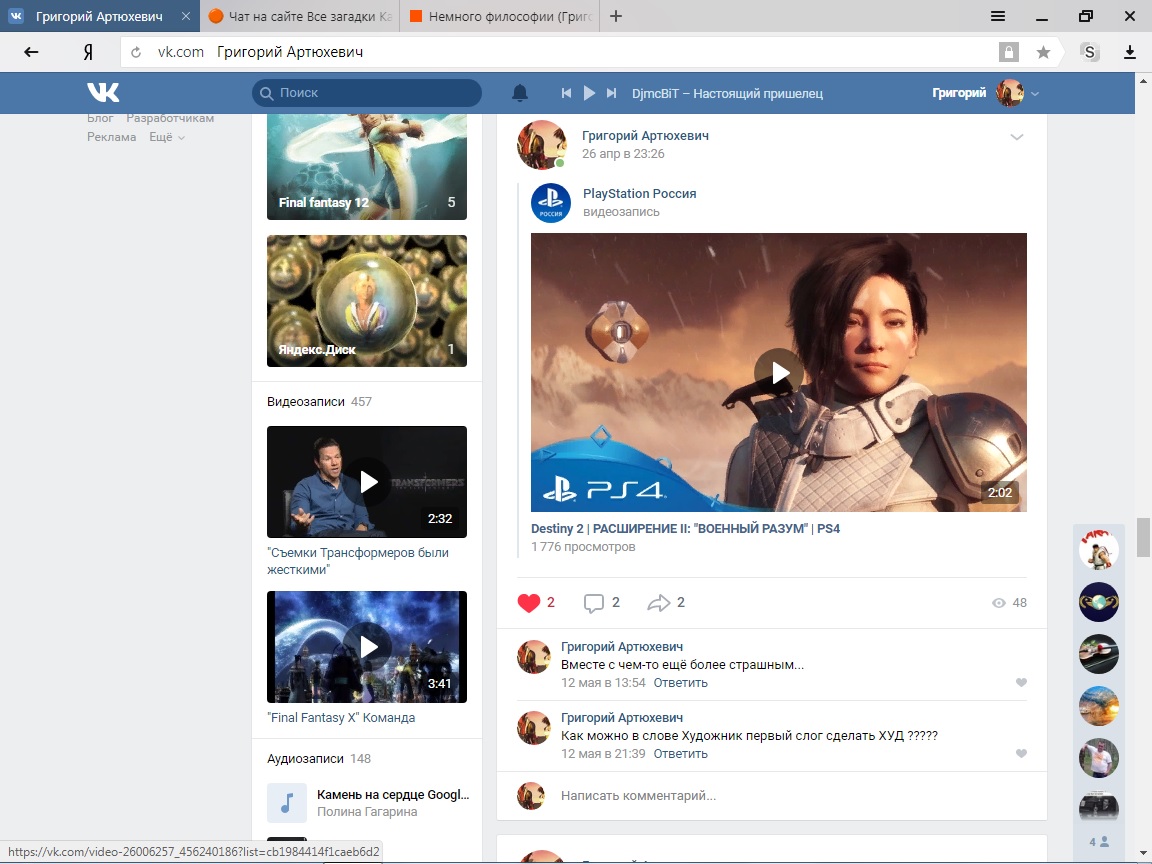Open top friend avatar in chat sidebar
Image resolution: width=1152 pixels, height=864 pixels.
[x=1098, y=550]
